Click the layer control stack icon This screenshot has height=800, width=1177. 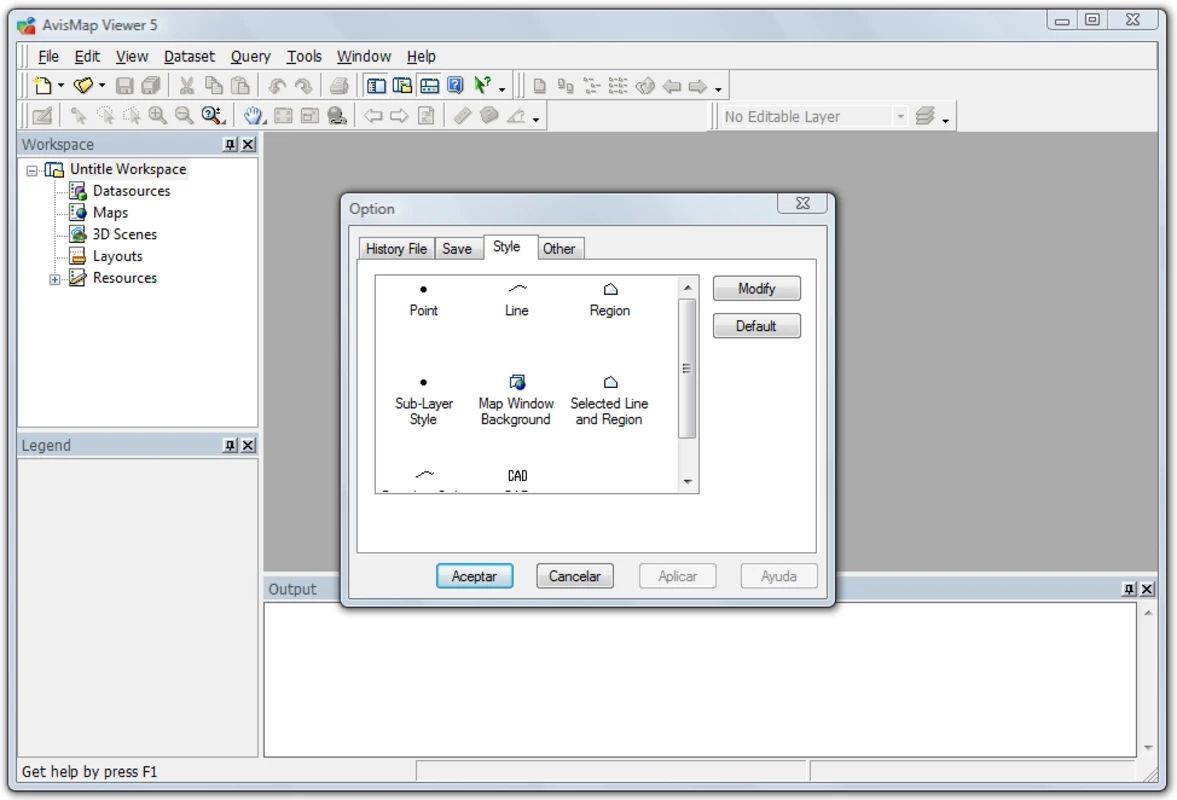point(926,116)
